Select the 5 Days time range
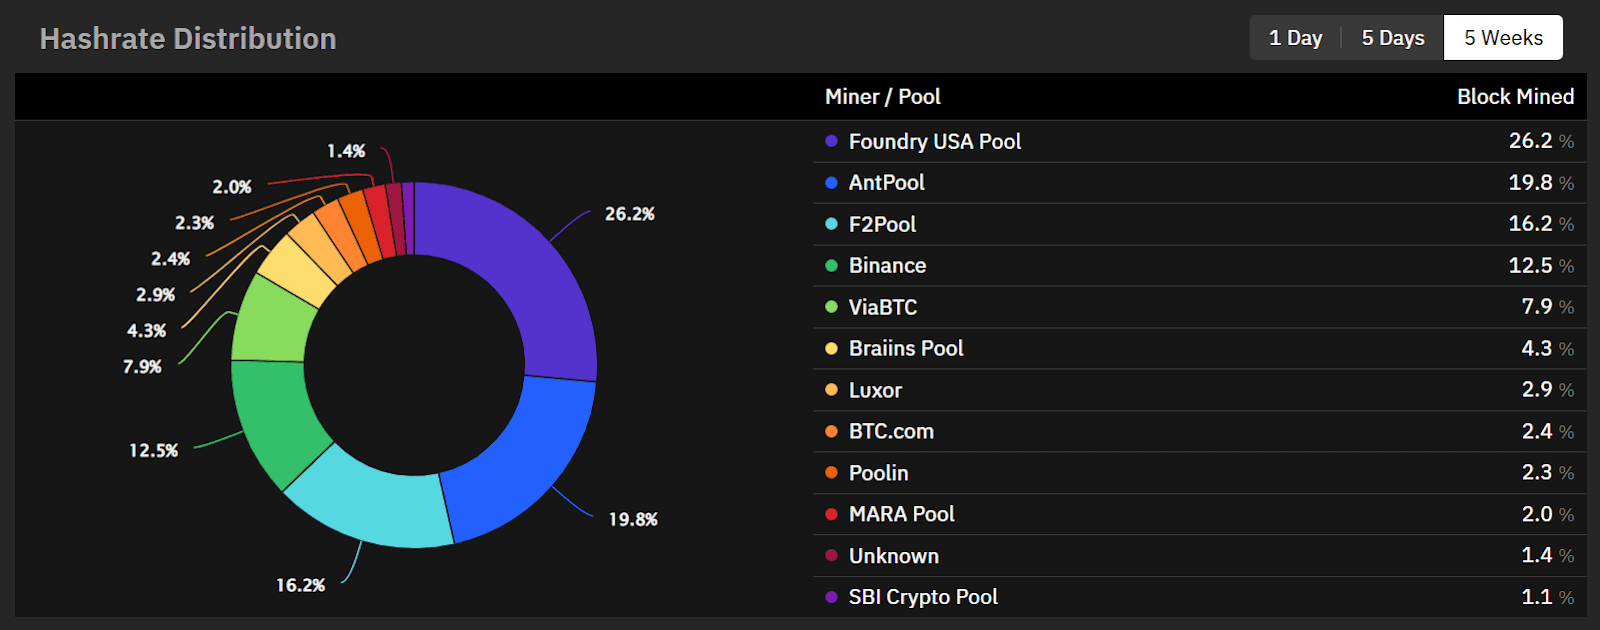Image resolution: width=1600 pixels, height=630 pixels. click(1392, 38)
